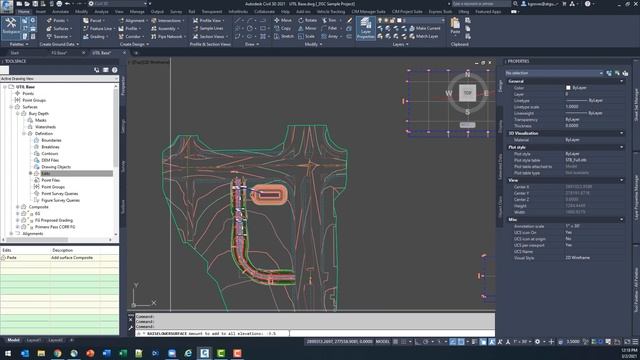This screenshot has width=640, height=360.
Task: Expand the Composite surface node
Action: tap(18, 207)
